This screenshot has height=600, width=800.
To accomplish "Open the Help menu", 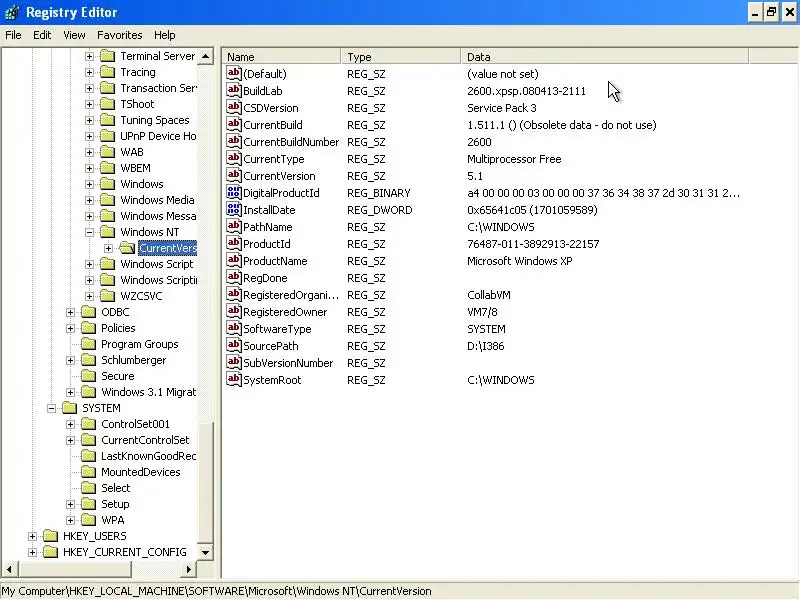I will coord(164,35).
